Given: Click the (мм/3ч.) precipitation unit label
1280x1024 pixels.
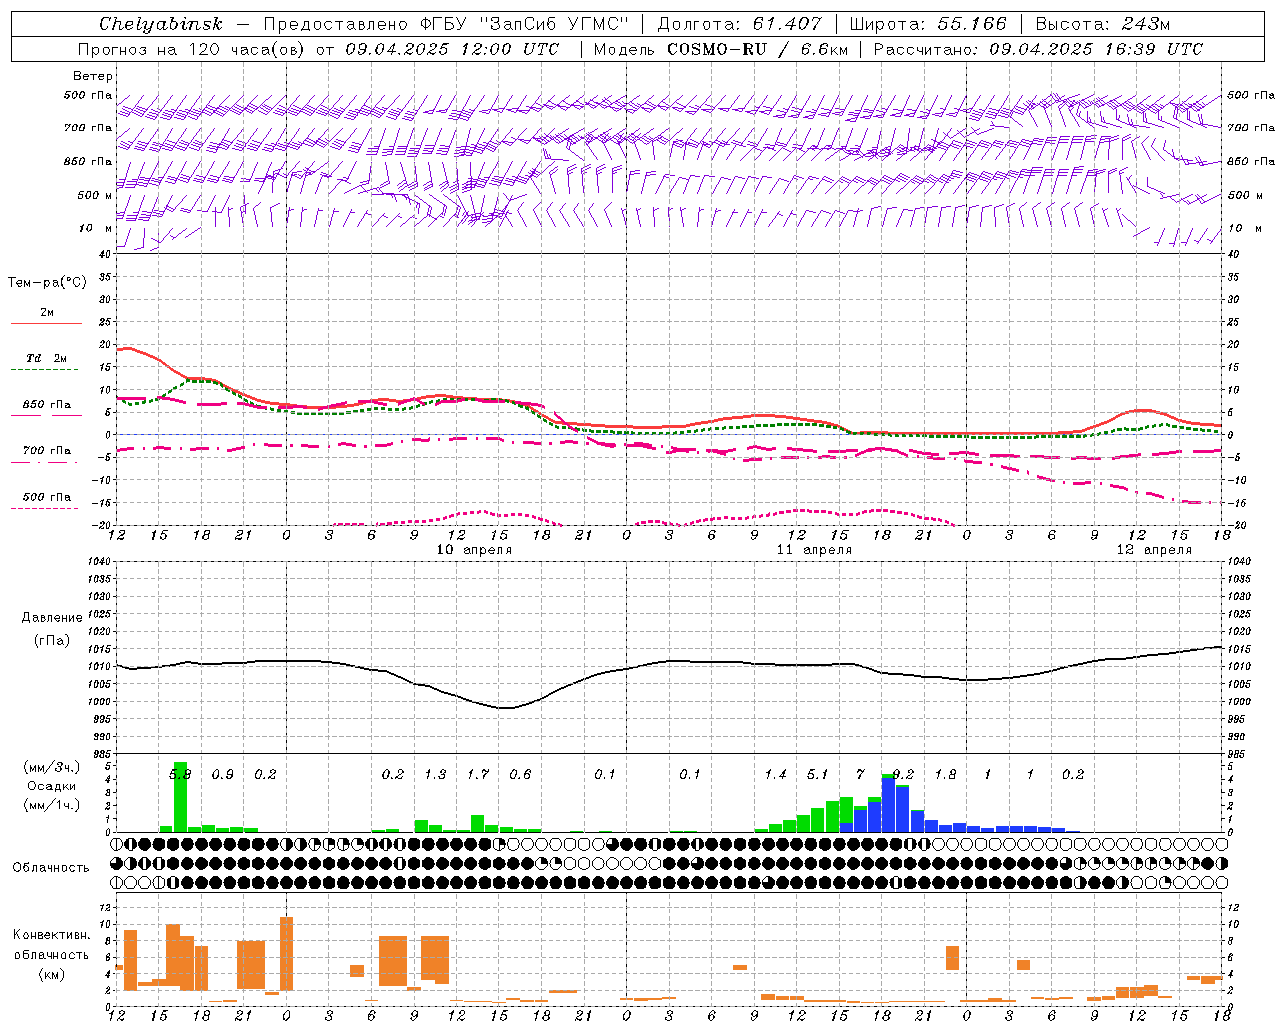Looking at the screenshot, I should click(52, 767).
